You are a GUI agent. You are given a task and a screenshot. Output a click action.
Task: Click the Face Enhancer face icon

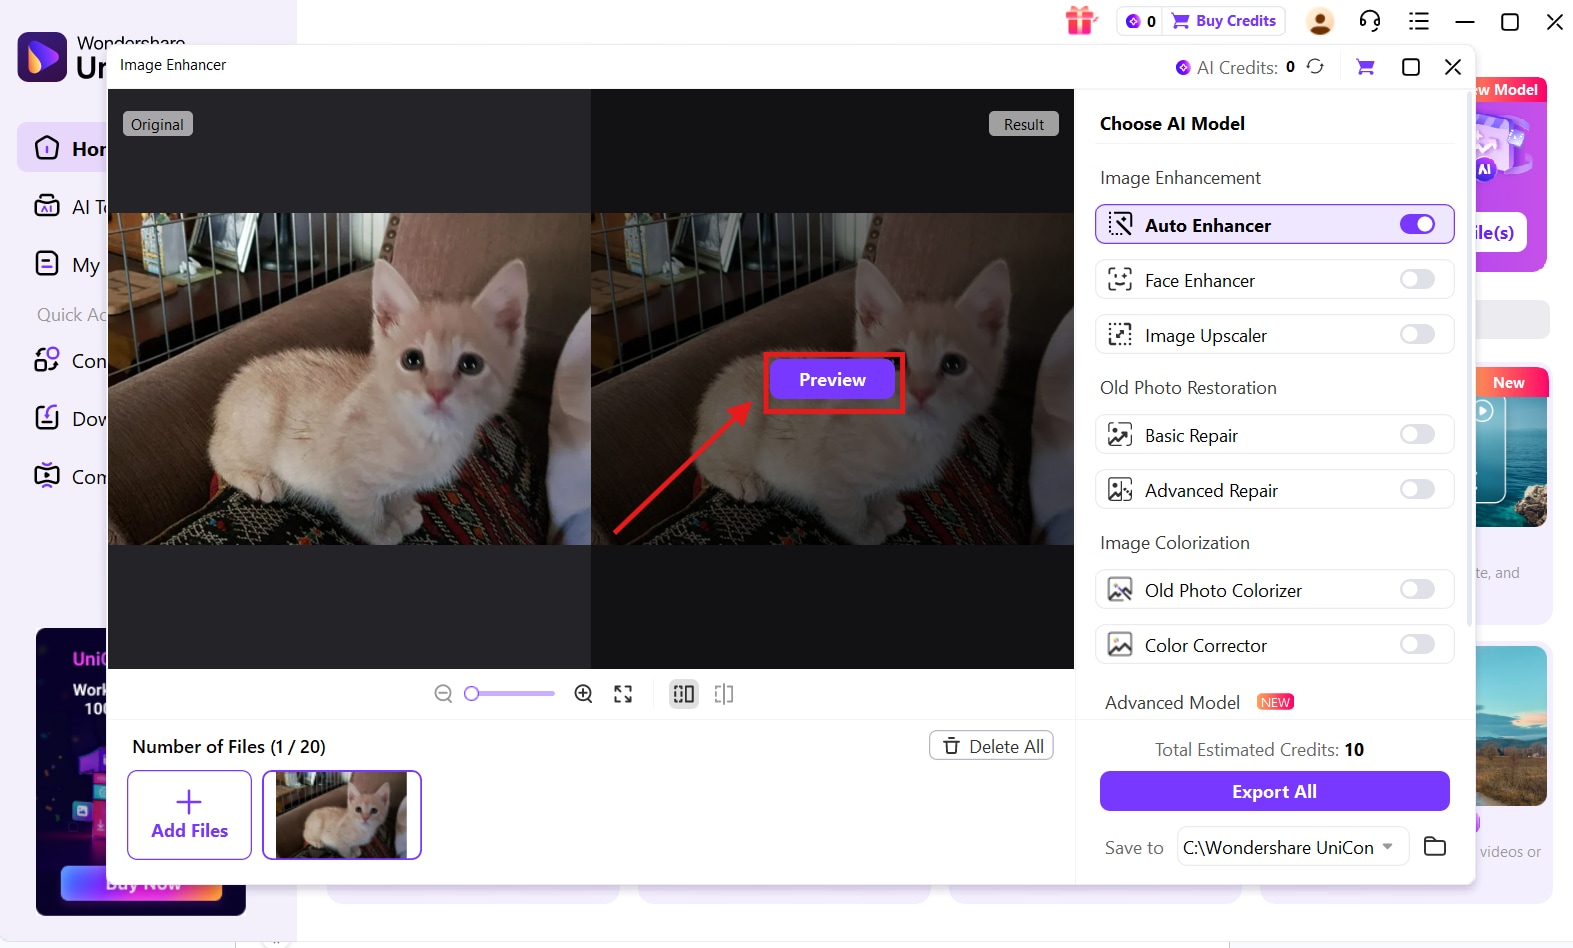tap(1120, 280)
